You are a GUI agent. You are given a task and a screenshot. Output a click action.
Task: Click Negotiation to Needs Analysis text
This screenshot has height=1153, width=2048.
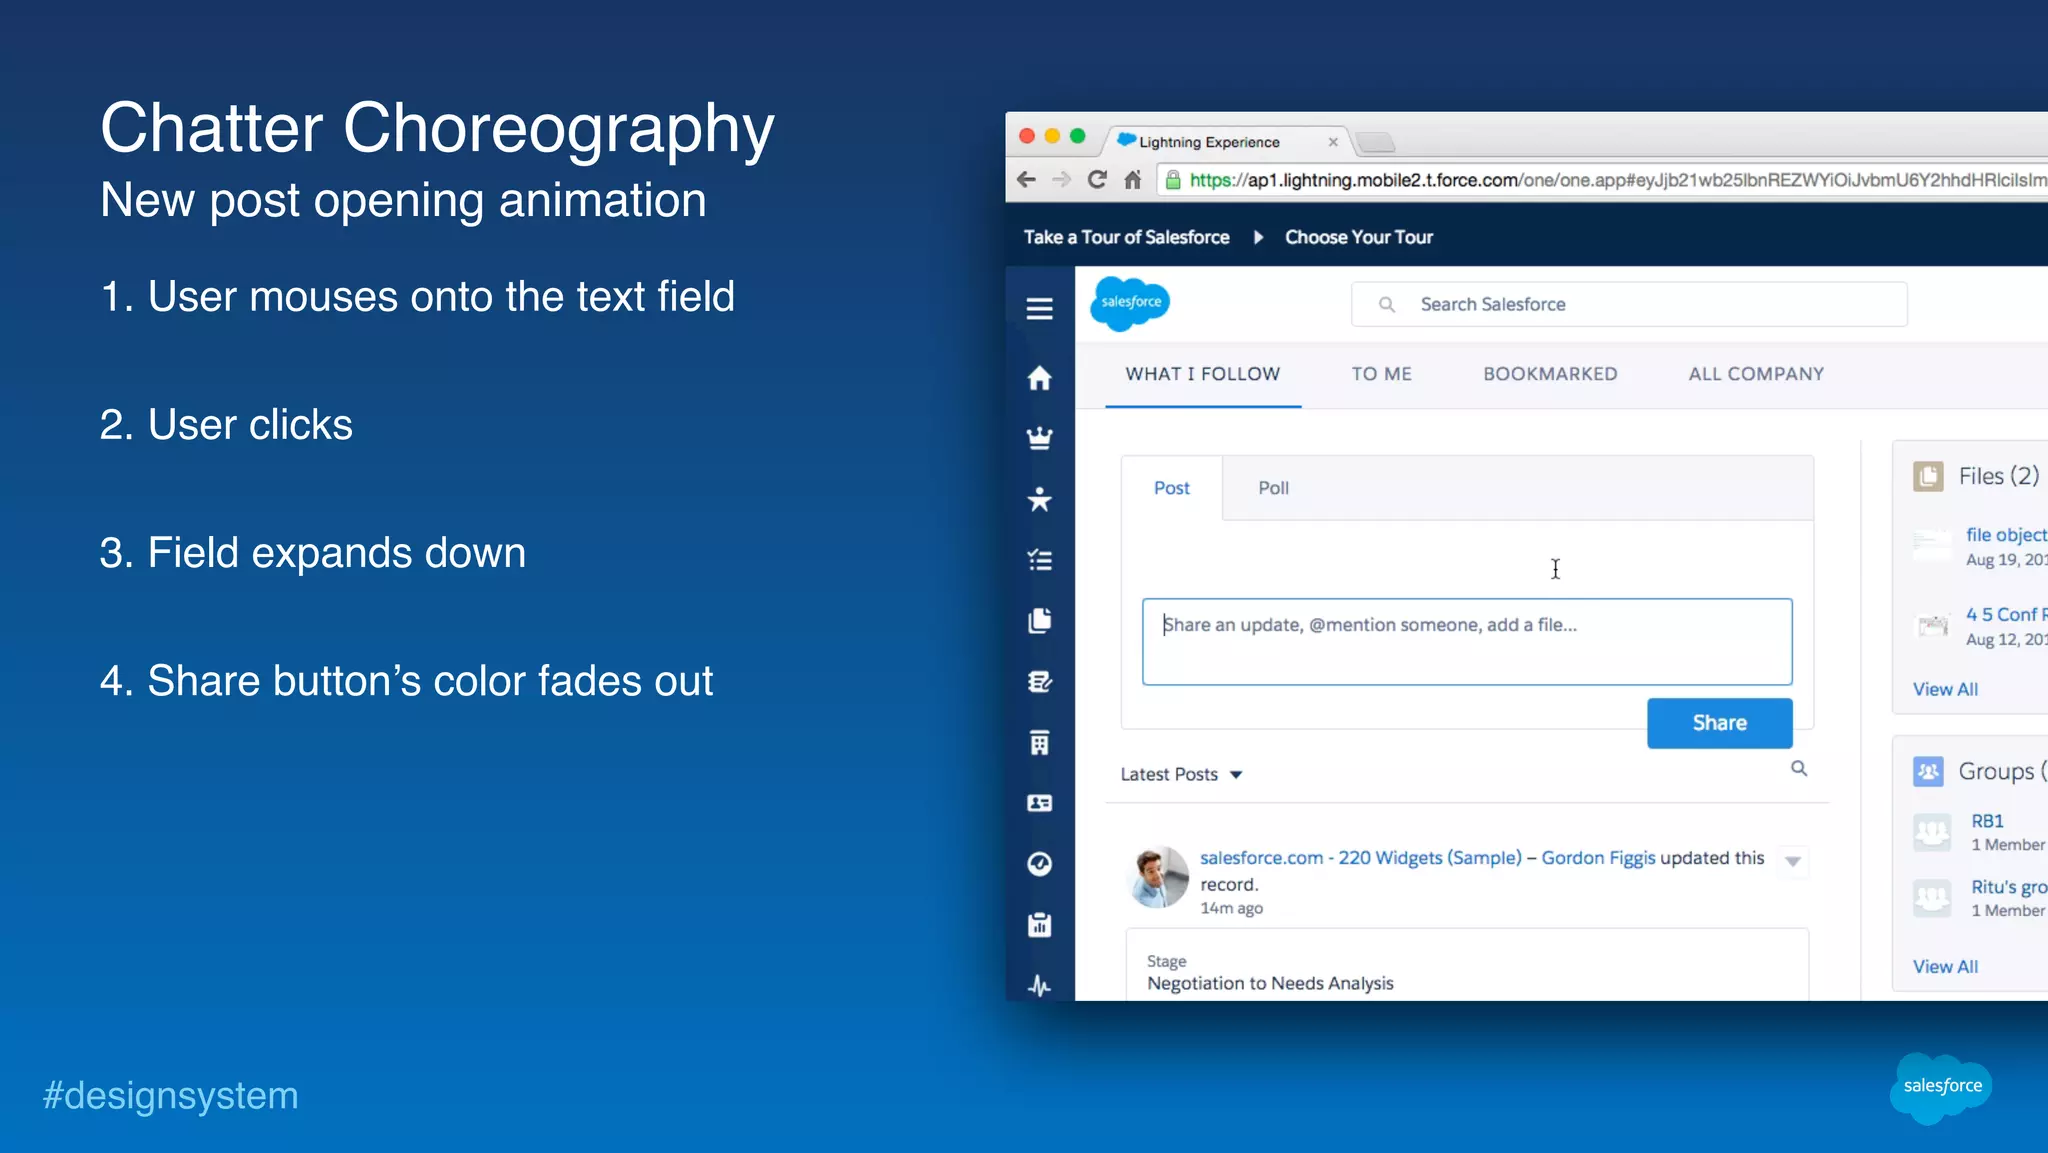click(1270, 983)
